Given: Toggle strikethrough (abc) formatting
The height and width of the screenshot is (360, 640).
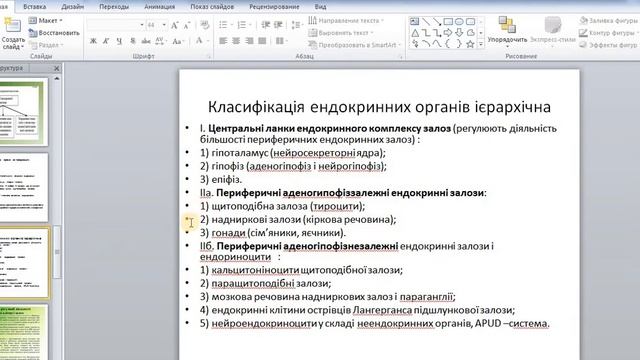Looking at the screenshot, I should tap(146, 41).
